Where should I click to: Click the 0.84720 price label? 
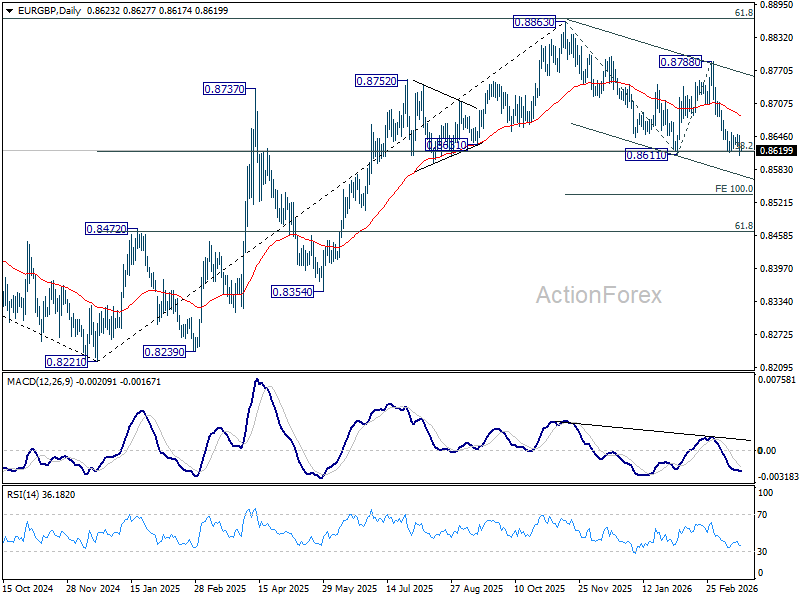coord(106,229)
